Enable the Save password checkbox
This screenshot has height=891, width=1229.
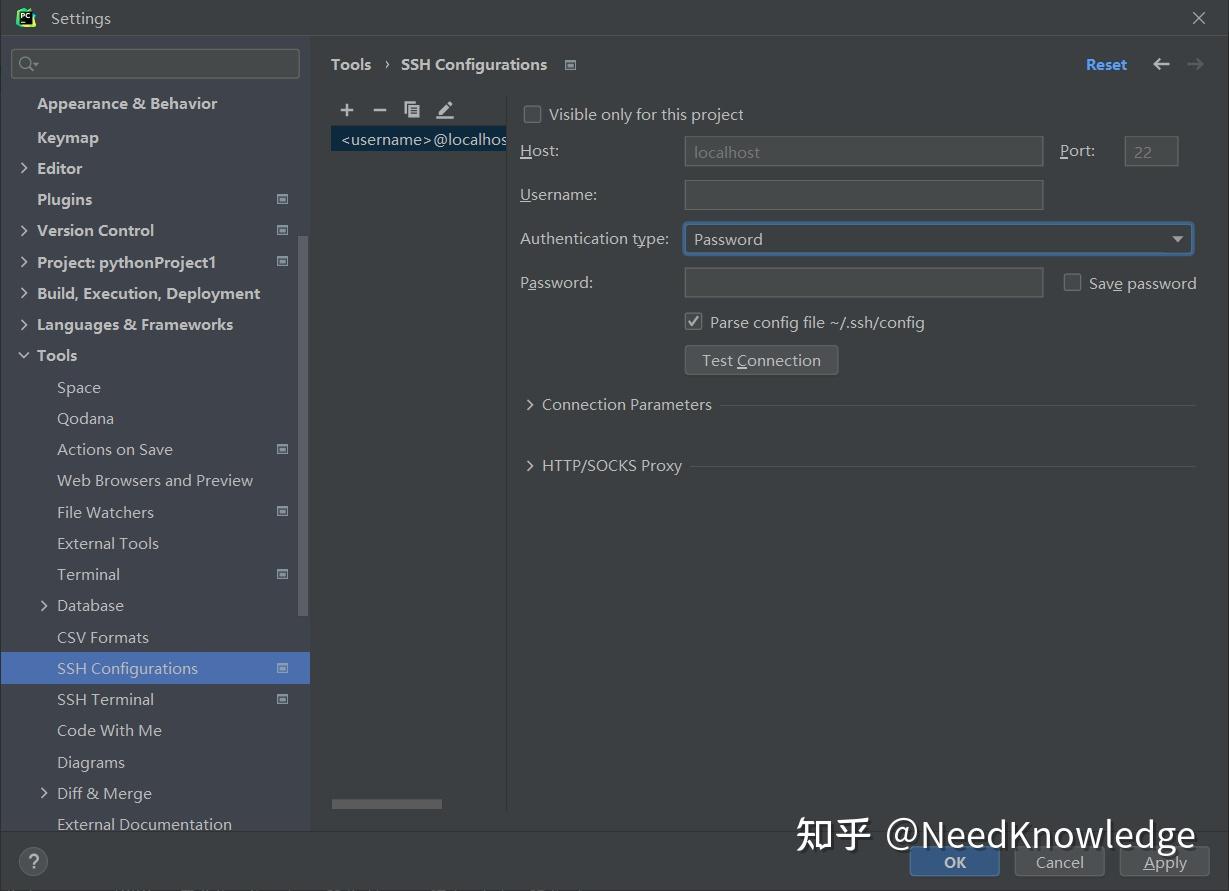(x=1072, y=283)
